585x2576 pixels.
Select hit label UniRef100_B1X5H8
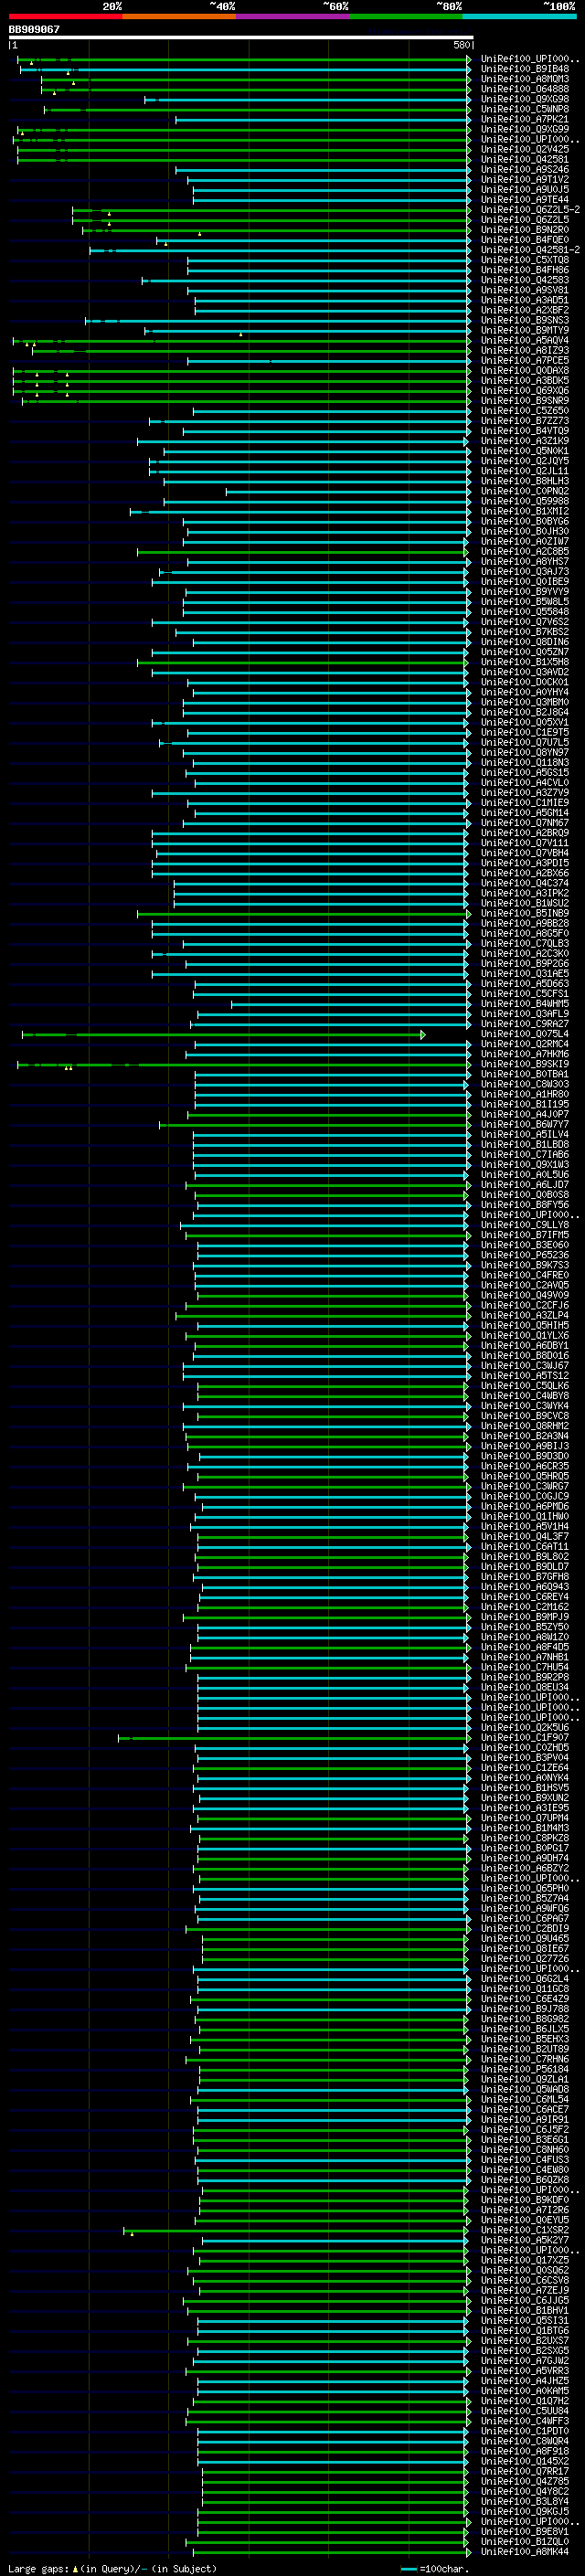coord(524,662)
